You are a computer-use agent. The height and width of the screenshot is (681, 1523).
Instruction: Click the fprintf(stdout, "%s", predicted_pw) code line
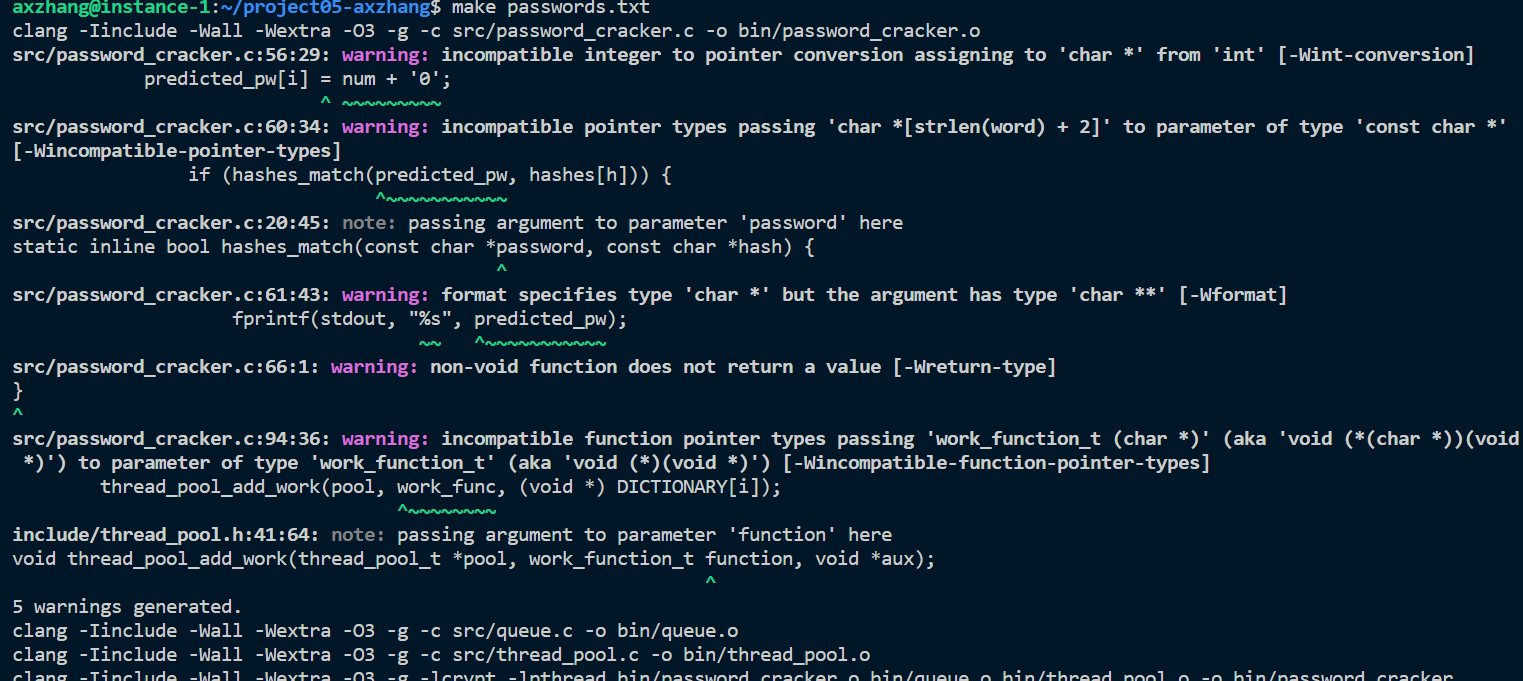[x=429, y=319]
